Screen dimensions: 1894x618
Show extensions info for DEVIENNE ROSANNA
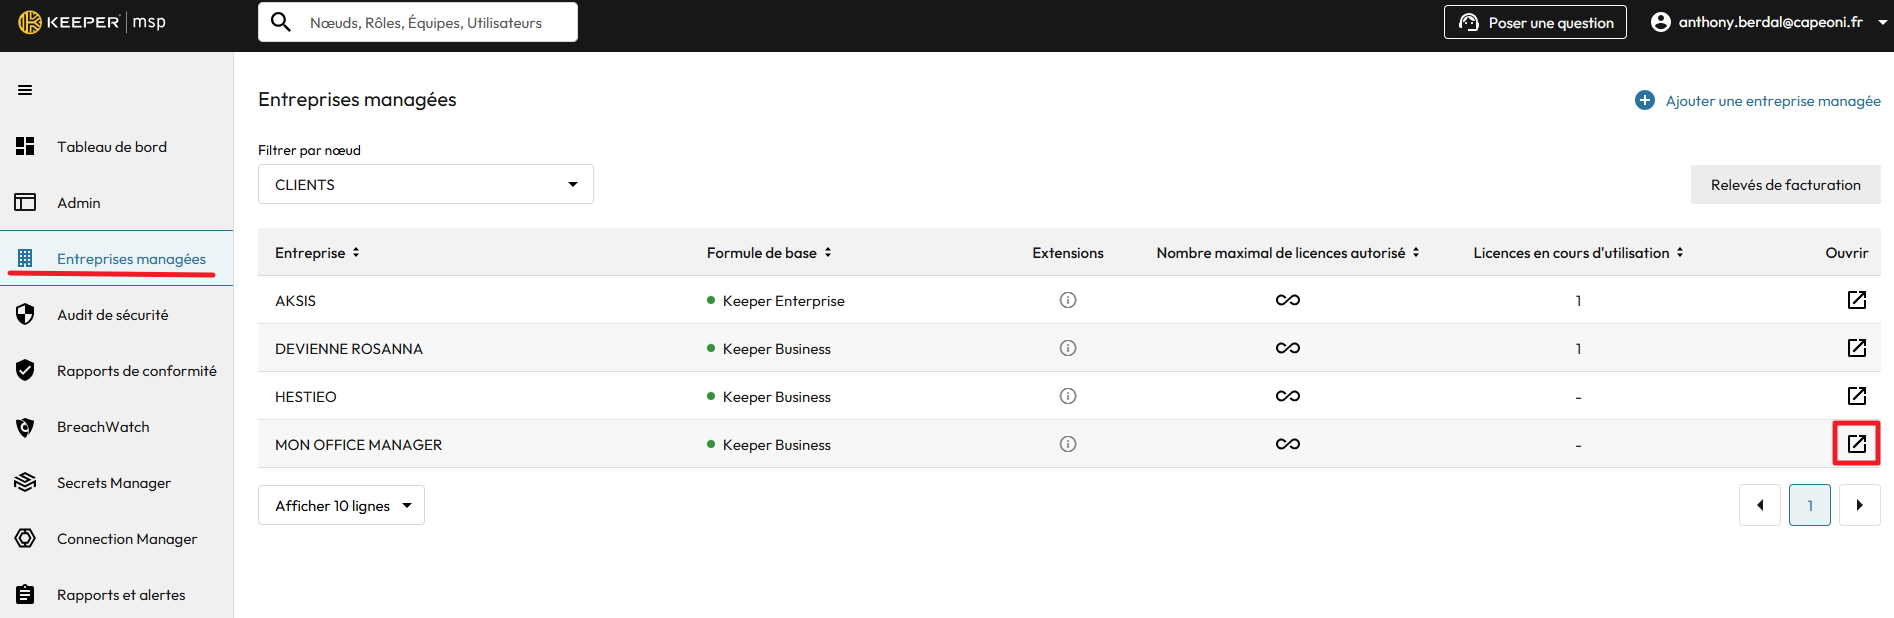(x=1068, y=348)
